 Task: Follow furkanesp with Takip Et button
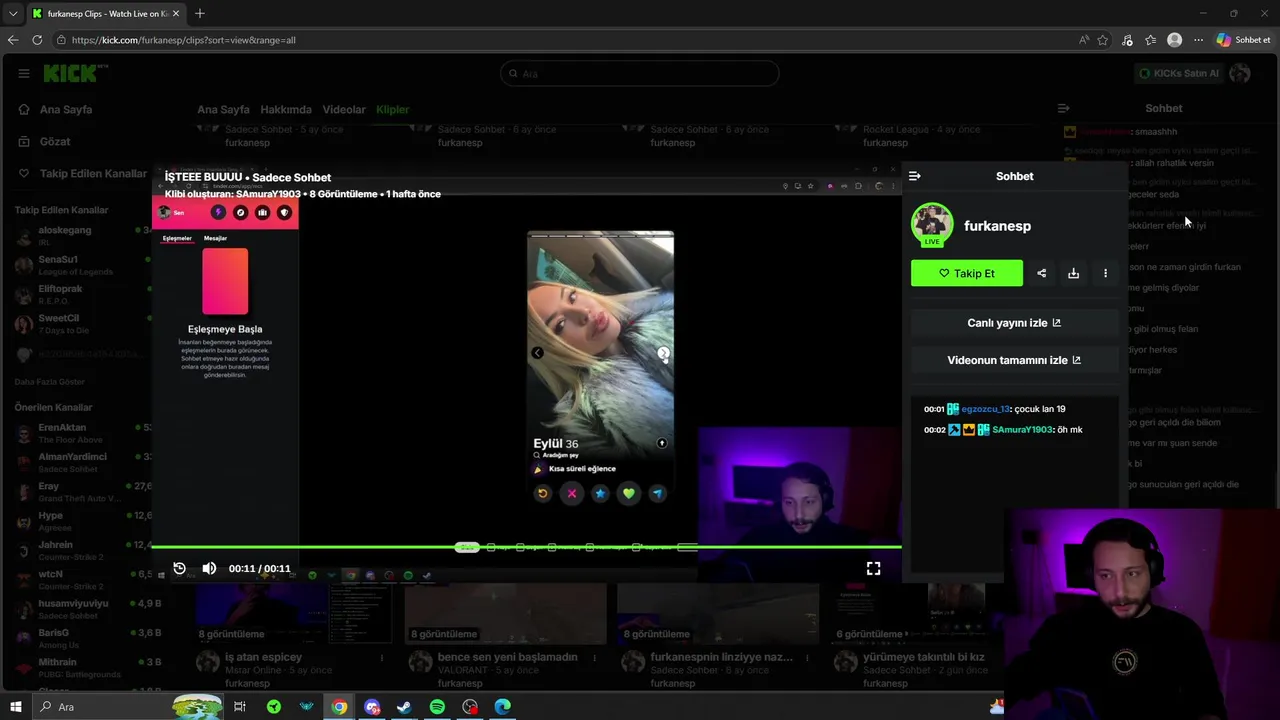point(967,273)
